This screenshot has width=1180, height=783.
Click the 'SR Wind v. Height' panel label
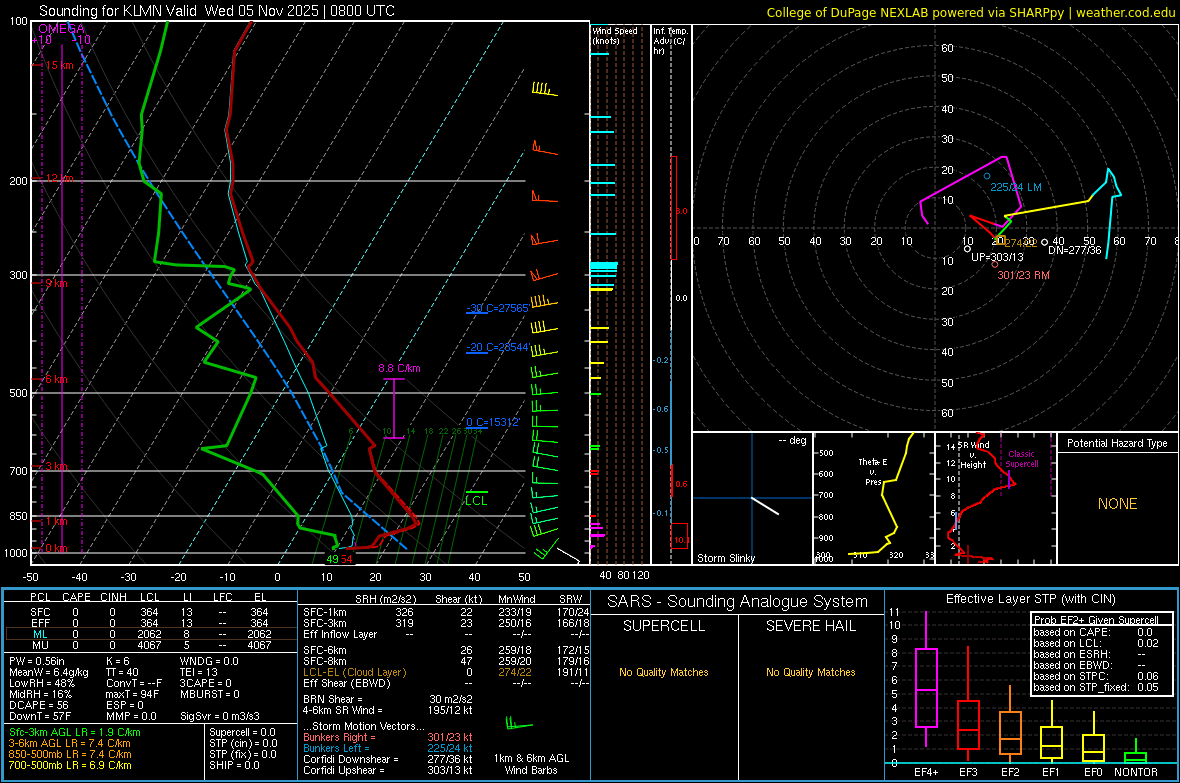click(x=973, y=455)
